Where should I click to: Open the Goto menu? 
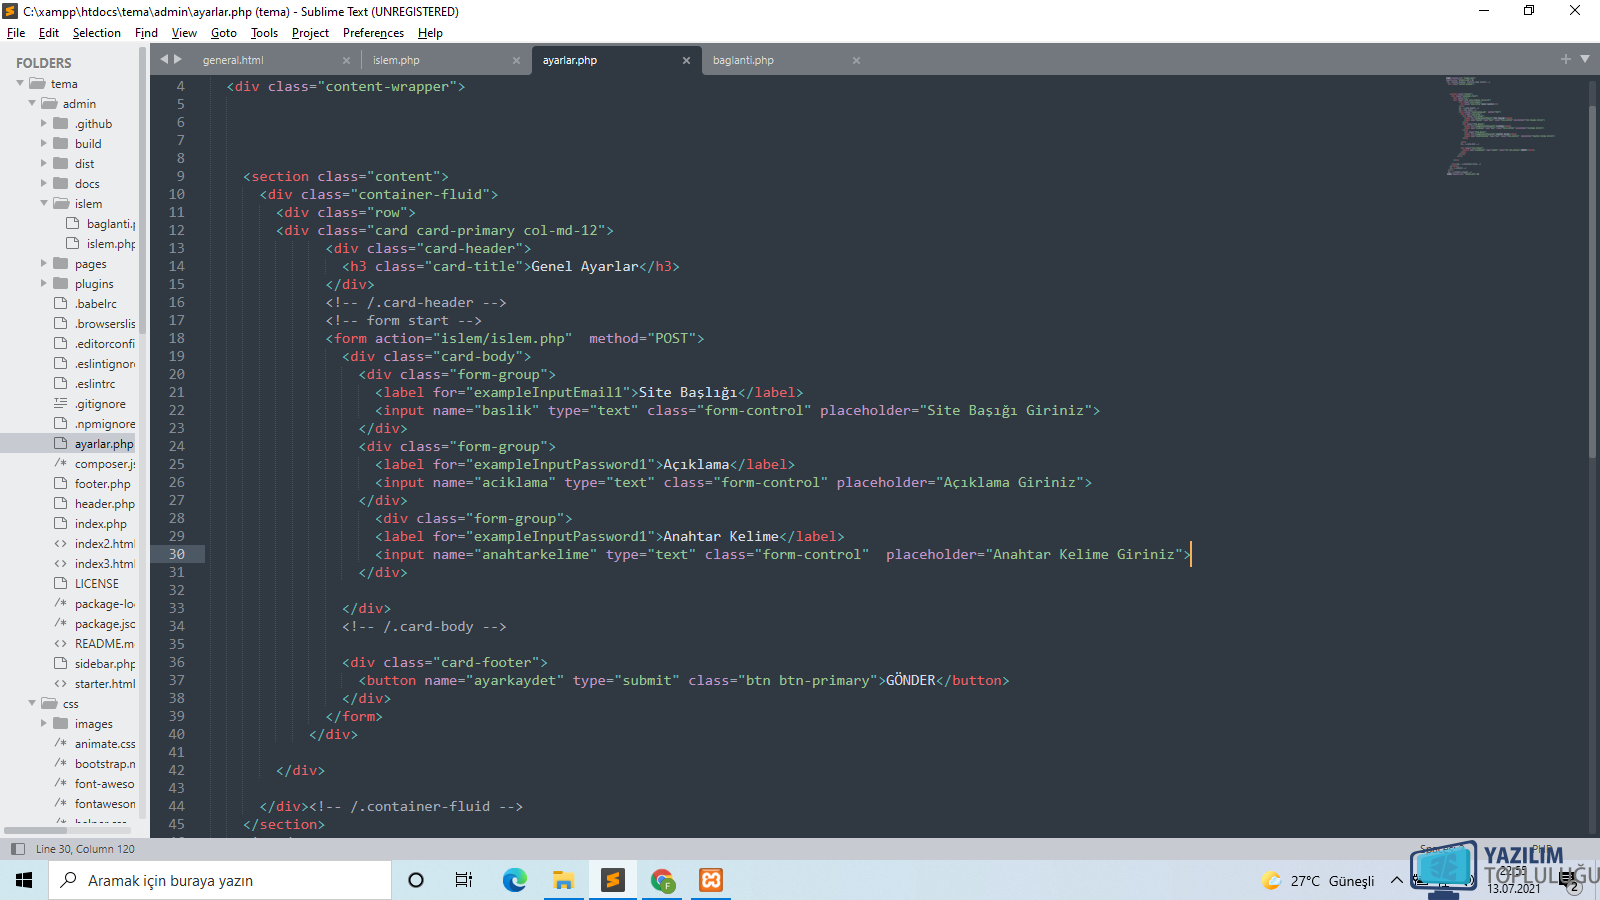pos(223,33)
